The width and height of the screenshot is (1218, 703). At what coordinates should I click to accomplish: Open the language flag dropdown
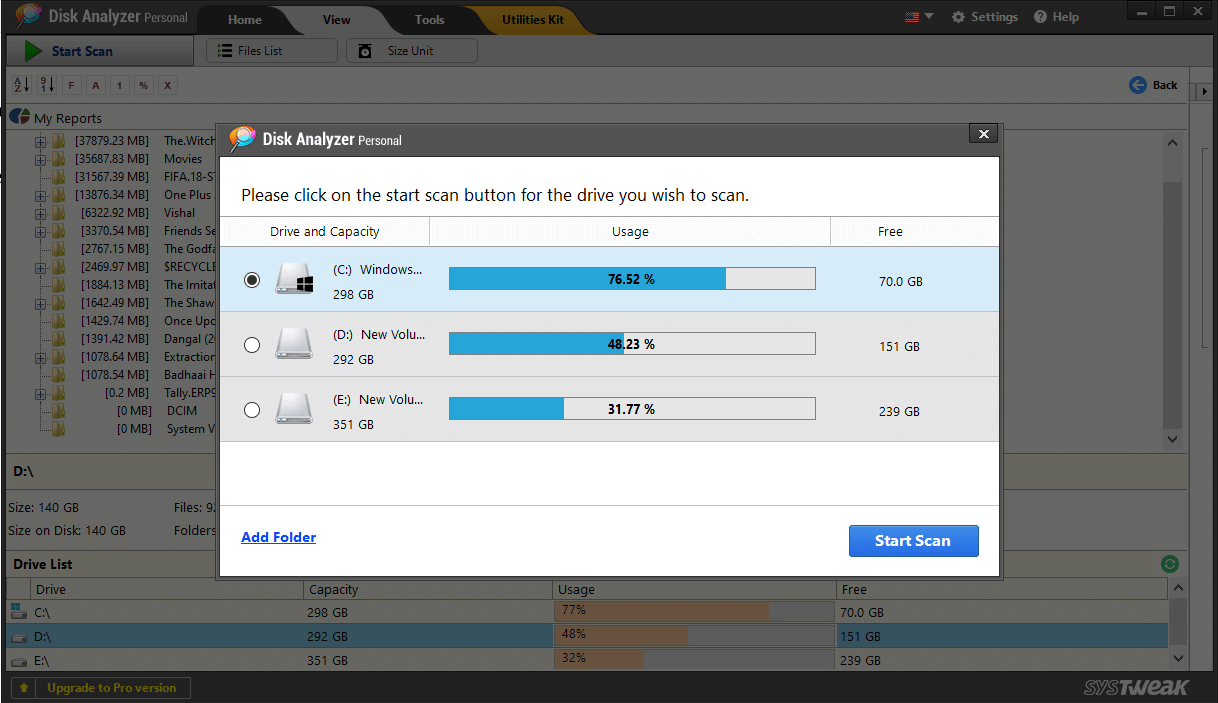(x=917, y=16)
